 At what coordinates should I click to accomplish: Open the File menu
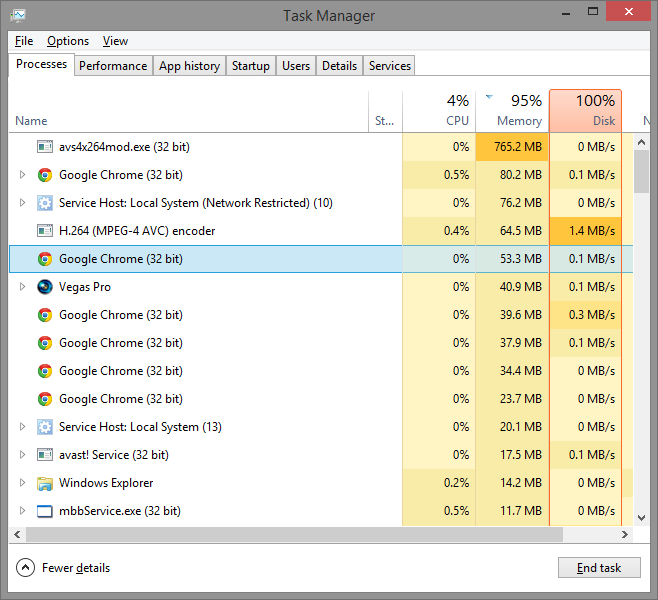click(x=24, y=41)
